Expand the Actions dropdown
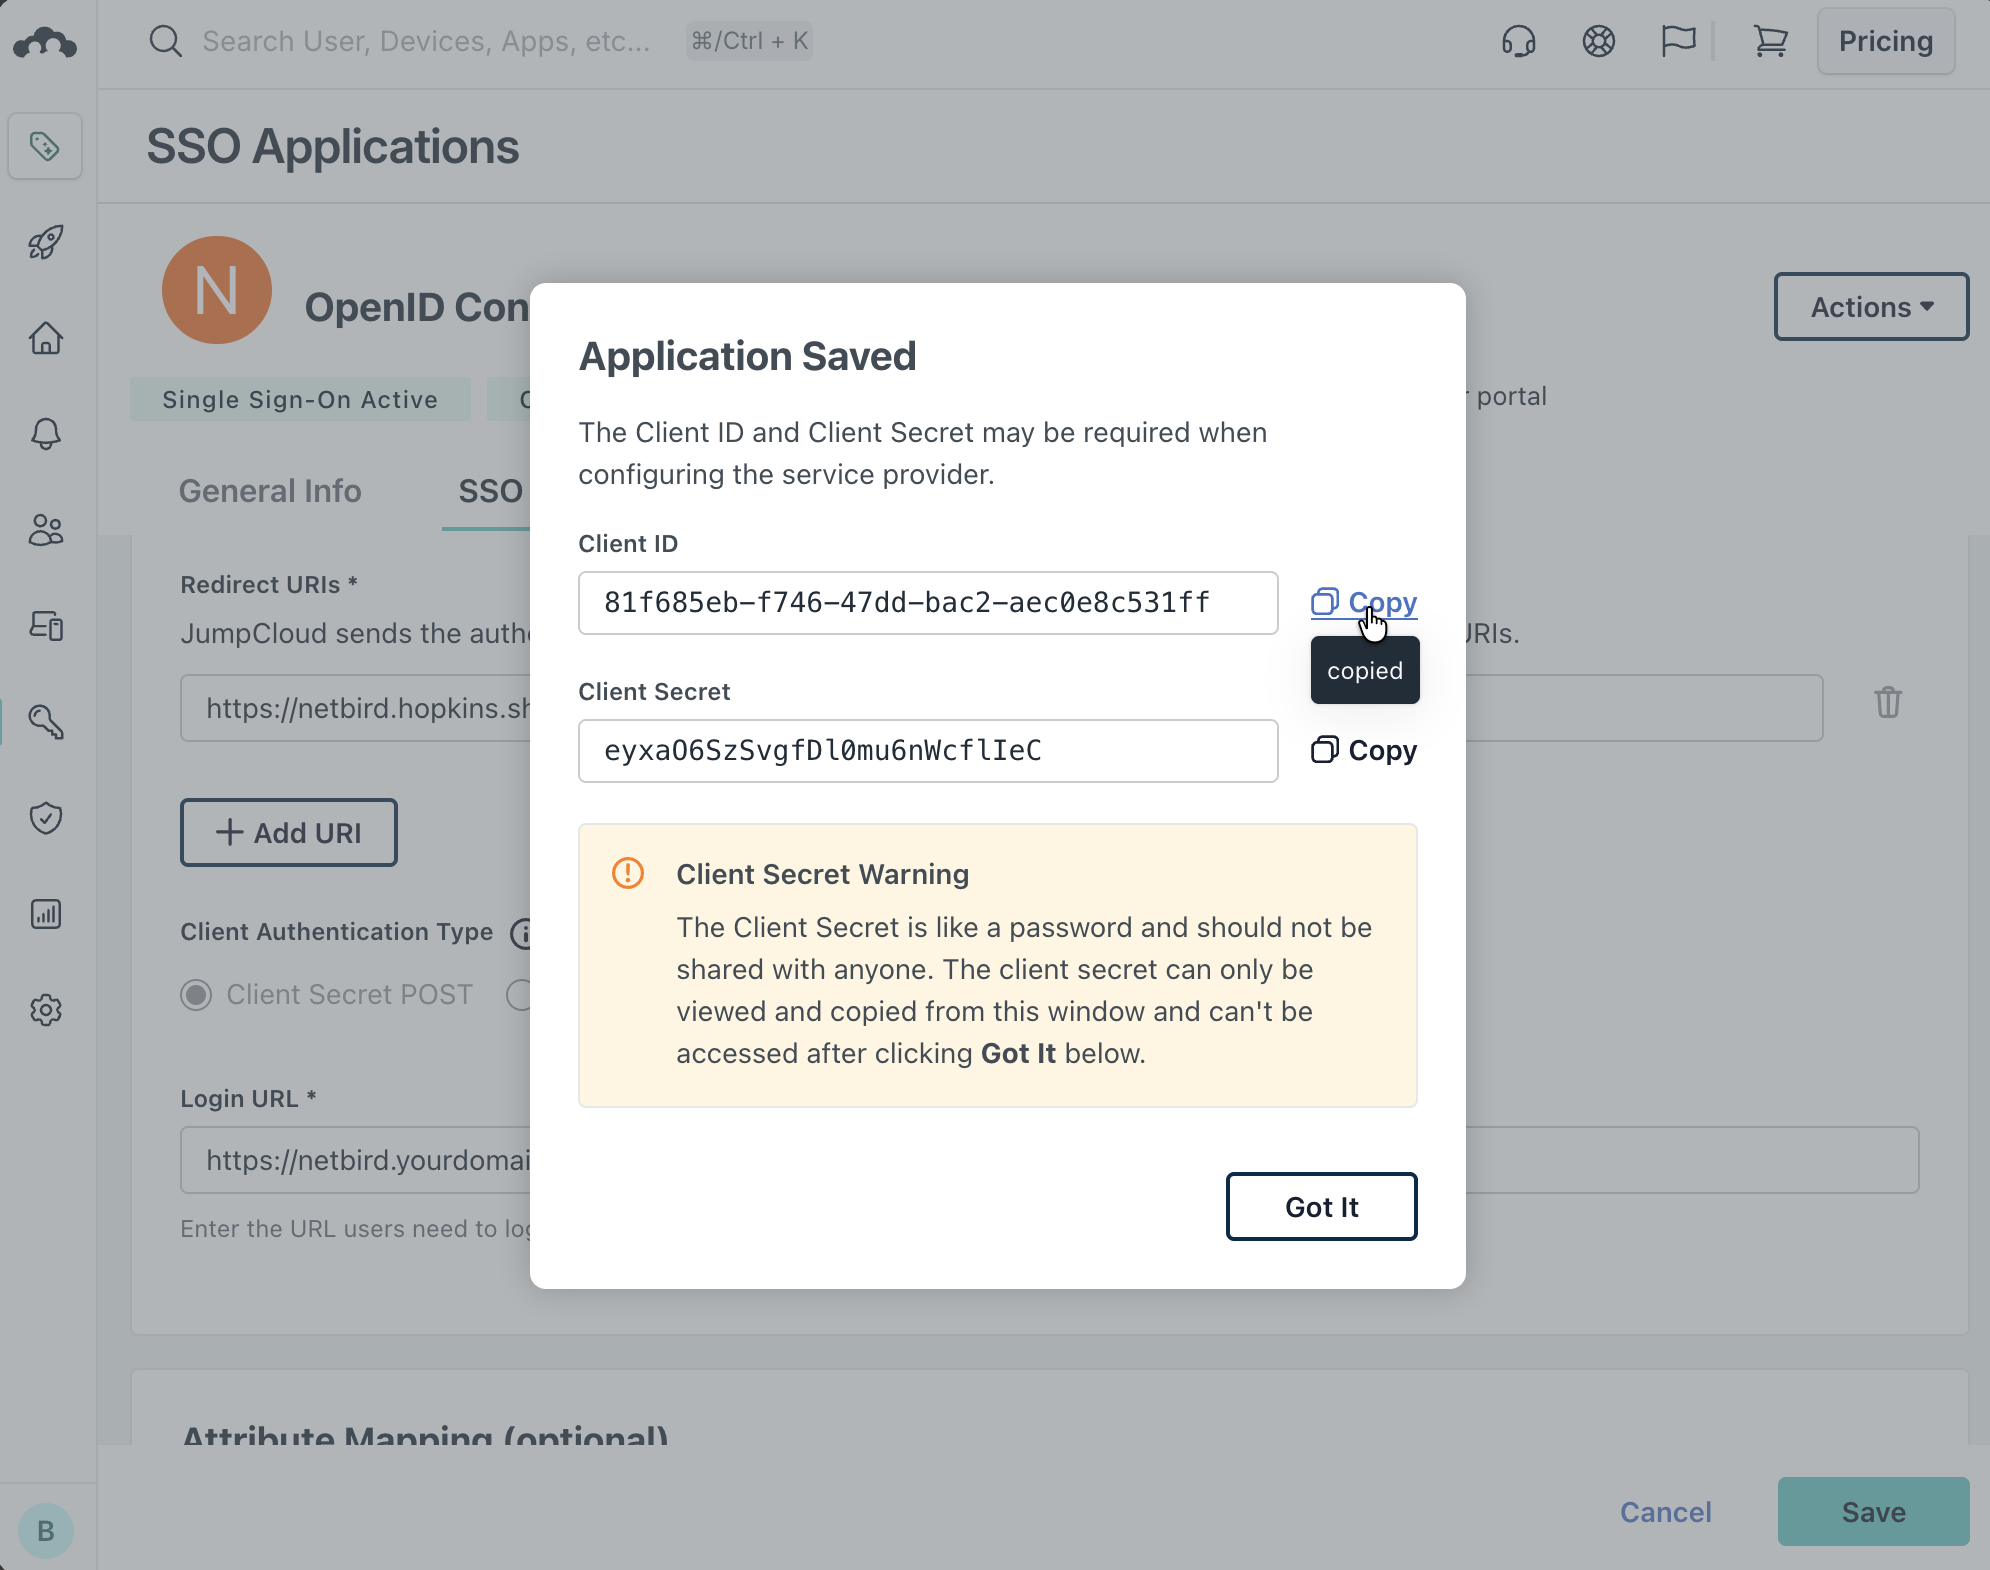This screenshot has height=1570, width=1990. pyautogui.click(x=1871, y=307)
